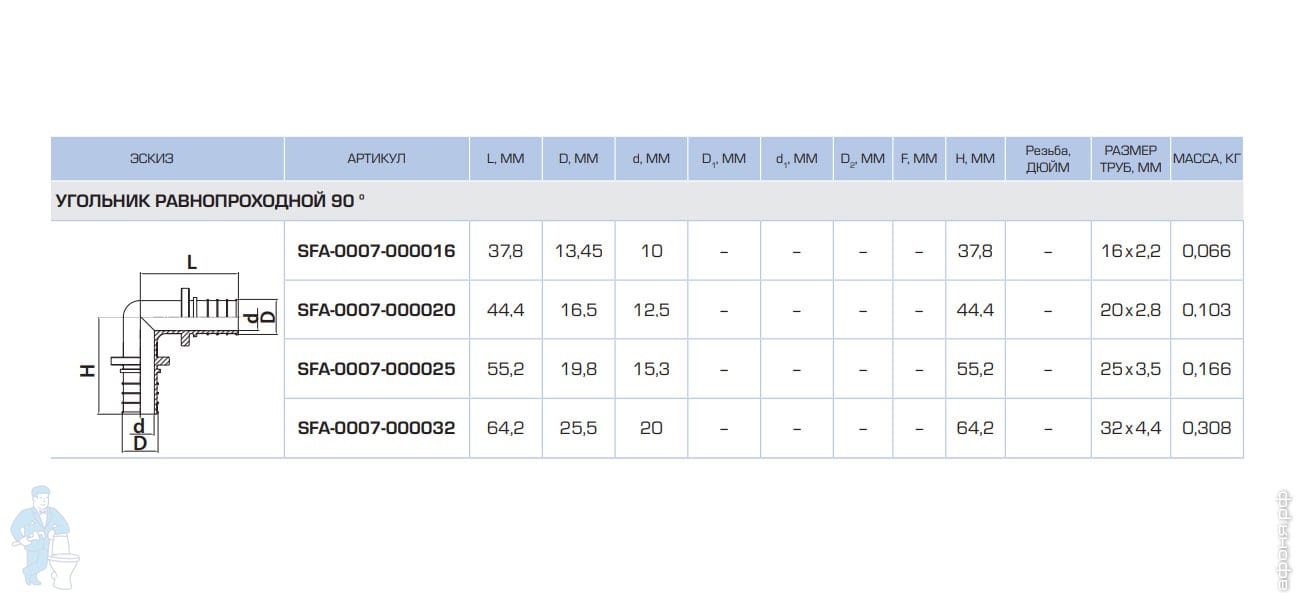This screenshot has height=600, width=1299.
Task: Click the elbow fitting sketch drawing
Action: pyautogui.click(x=180, y=345)
